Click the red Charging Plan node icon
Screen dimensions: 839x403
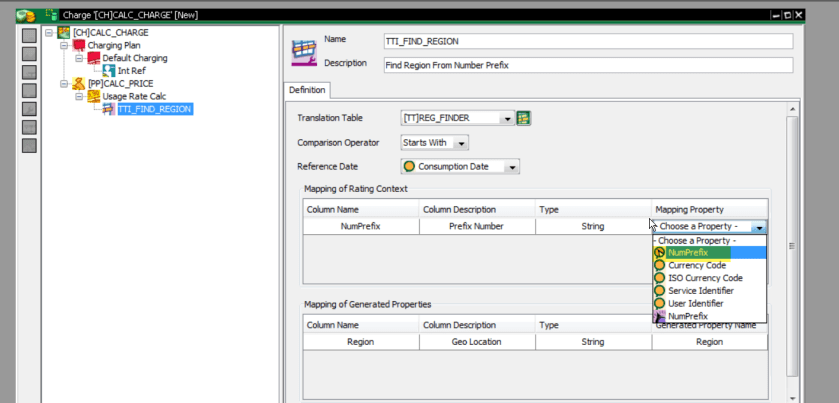(79, 45)
